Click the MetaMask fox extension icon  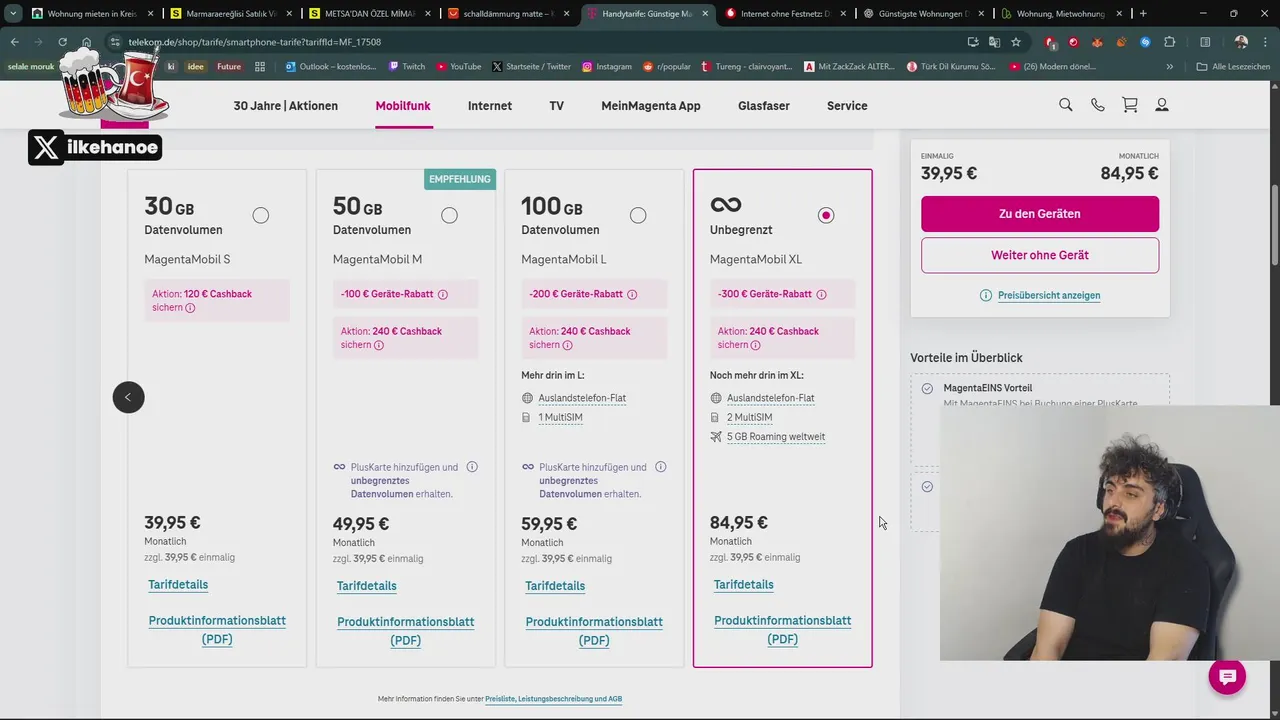[1098, 42]
